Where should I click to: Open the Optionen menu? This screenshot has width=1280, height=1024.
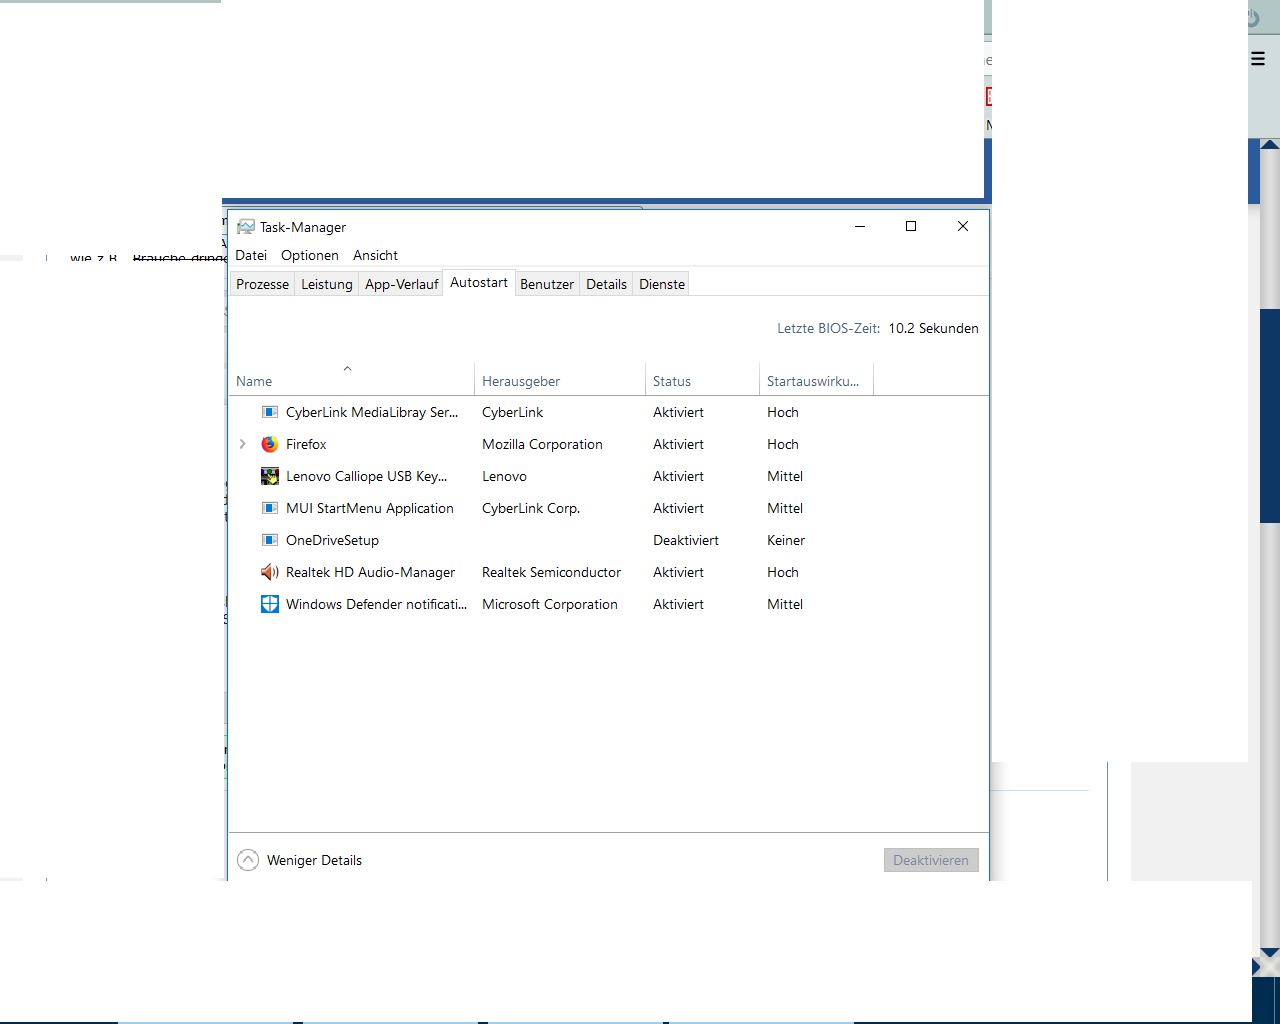coord(310,255)
